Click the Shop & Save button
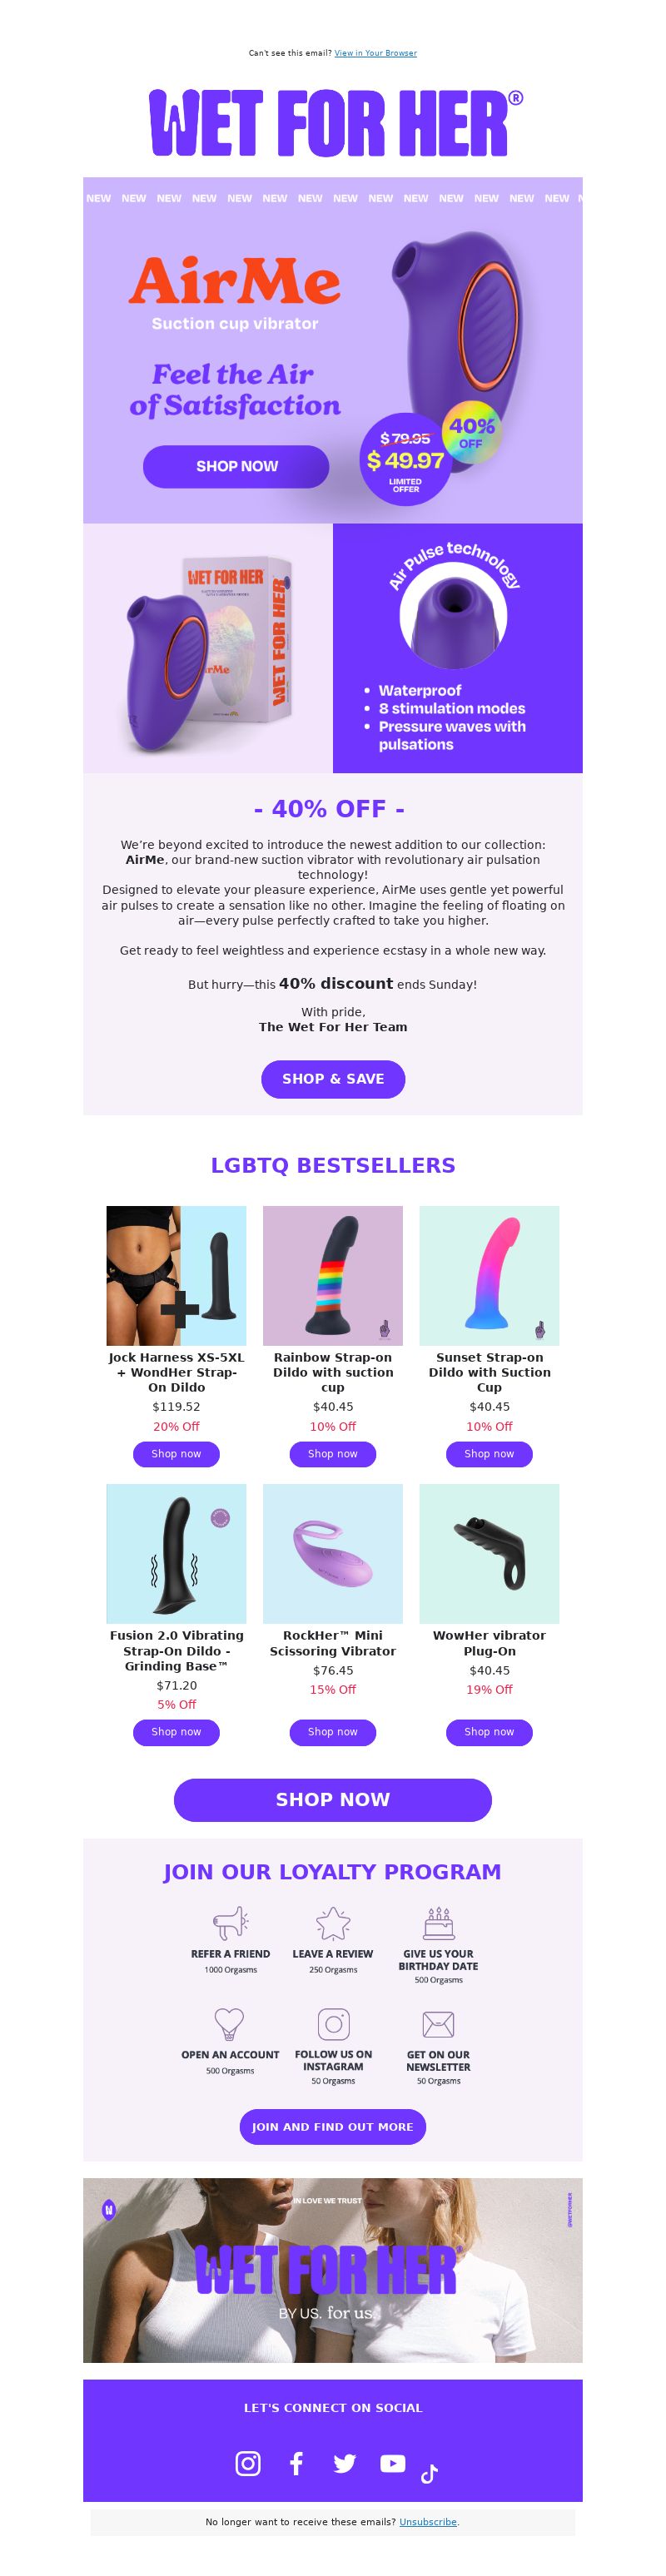The image size is (666, 2576). [333, 1079]
